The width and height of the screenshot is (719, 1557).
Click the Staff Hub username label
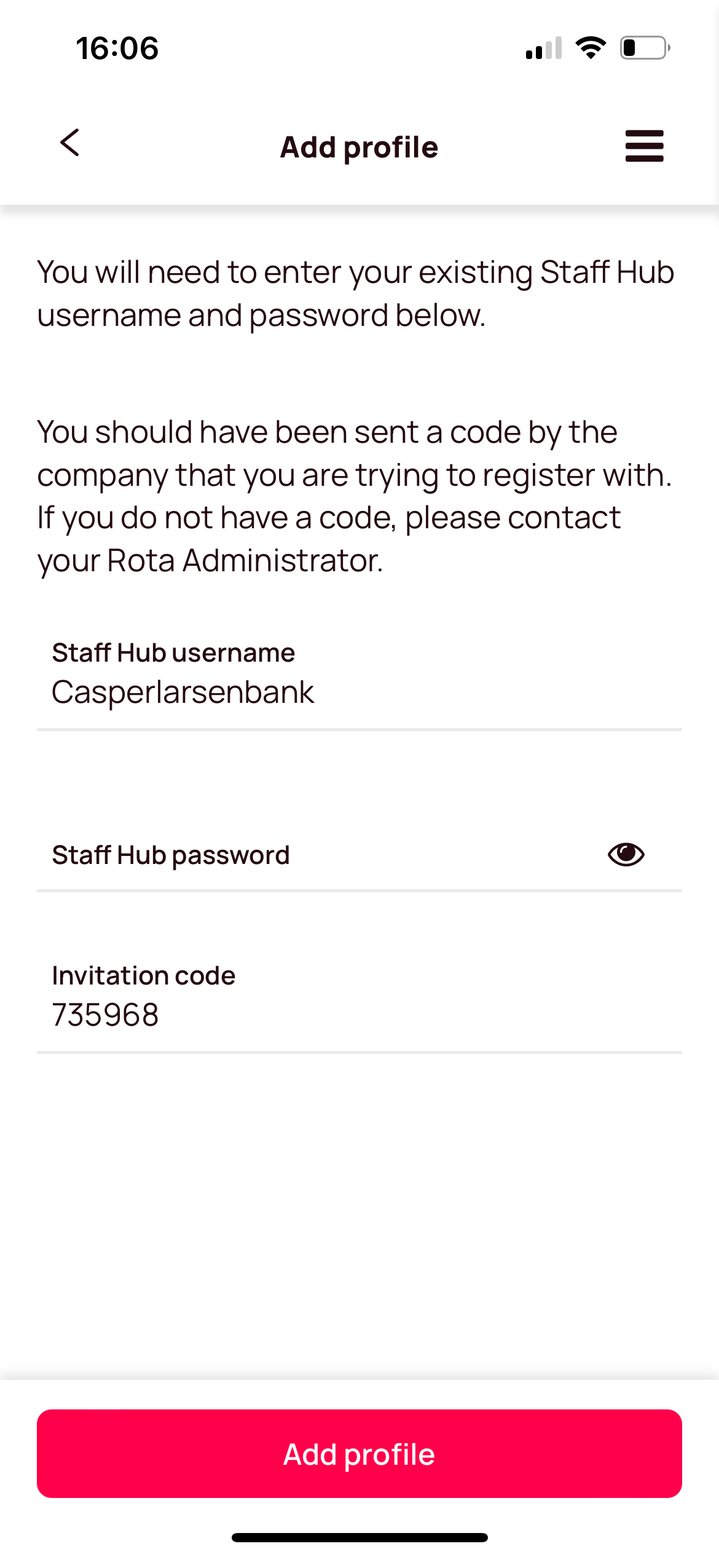tap(173, 652)
